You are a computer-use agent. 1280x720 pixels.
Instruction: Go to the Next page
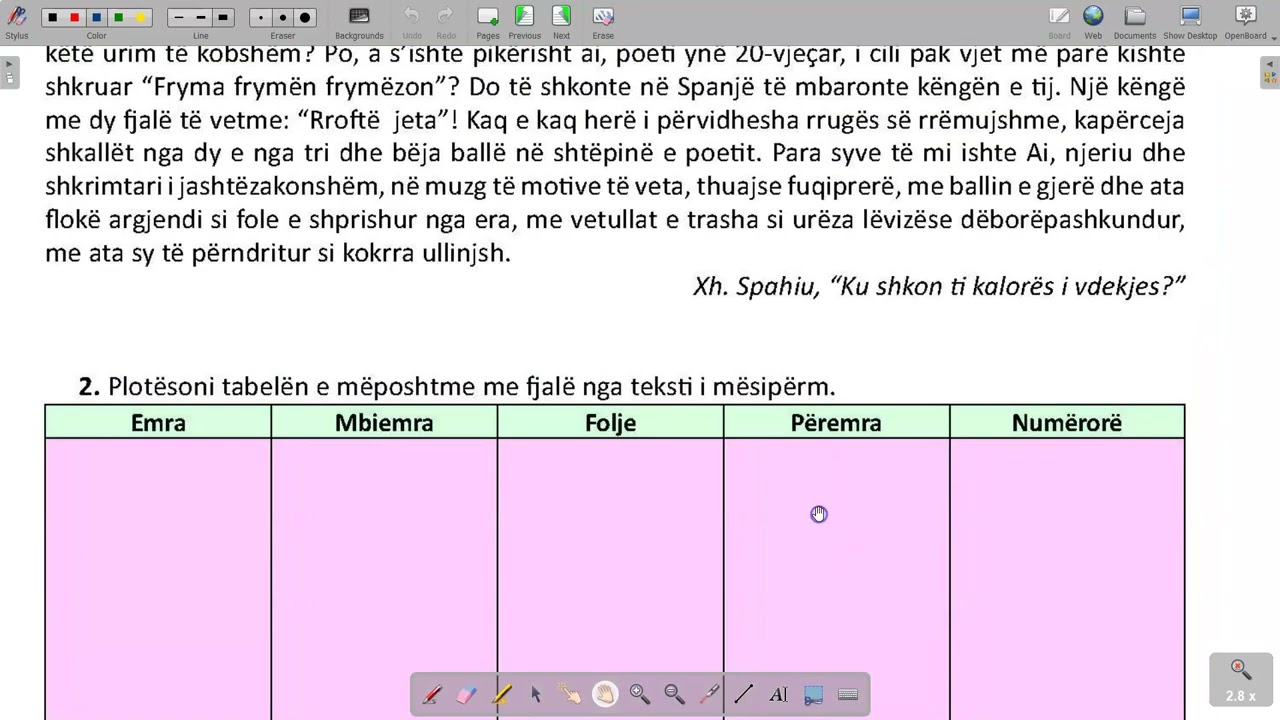click(561, 22)
